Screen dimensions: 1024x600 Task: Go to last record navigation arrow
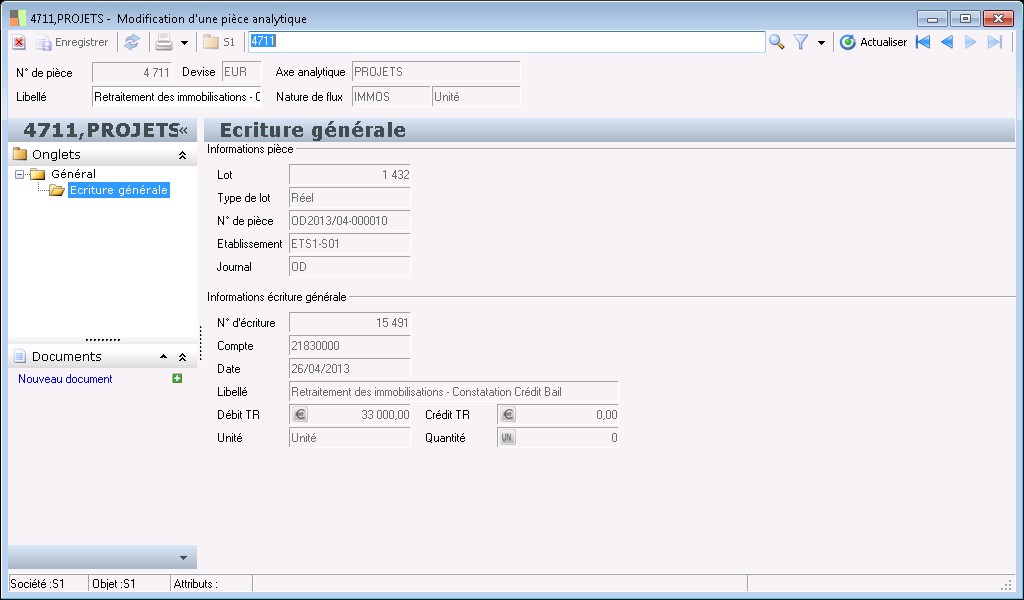click(995, 42)
